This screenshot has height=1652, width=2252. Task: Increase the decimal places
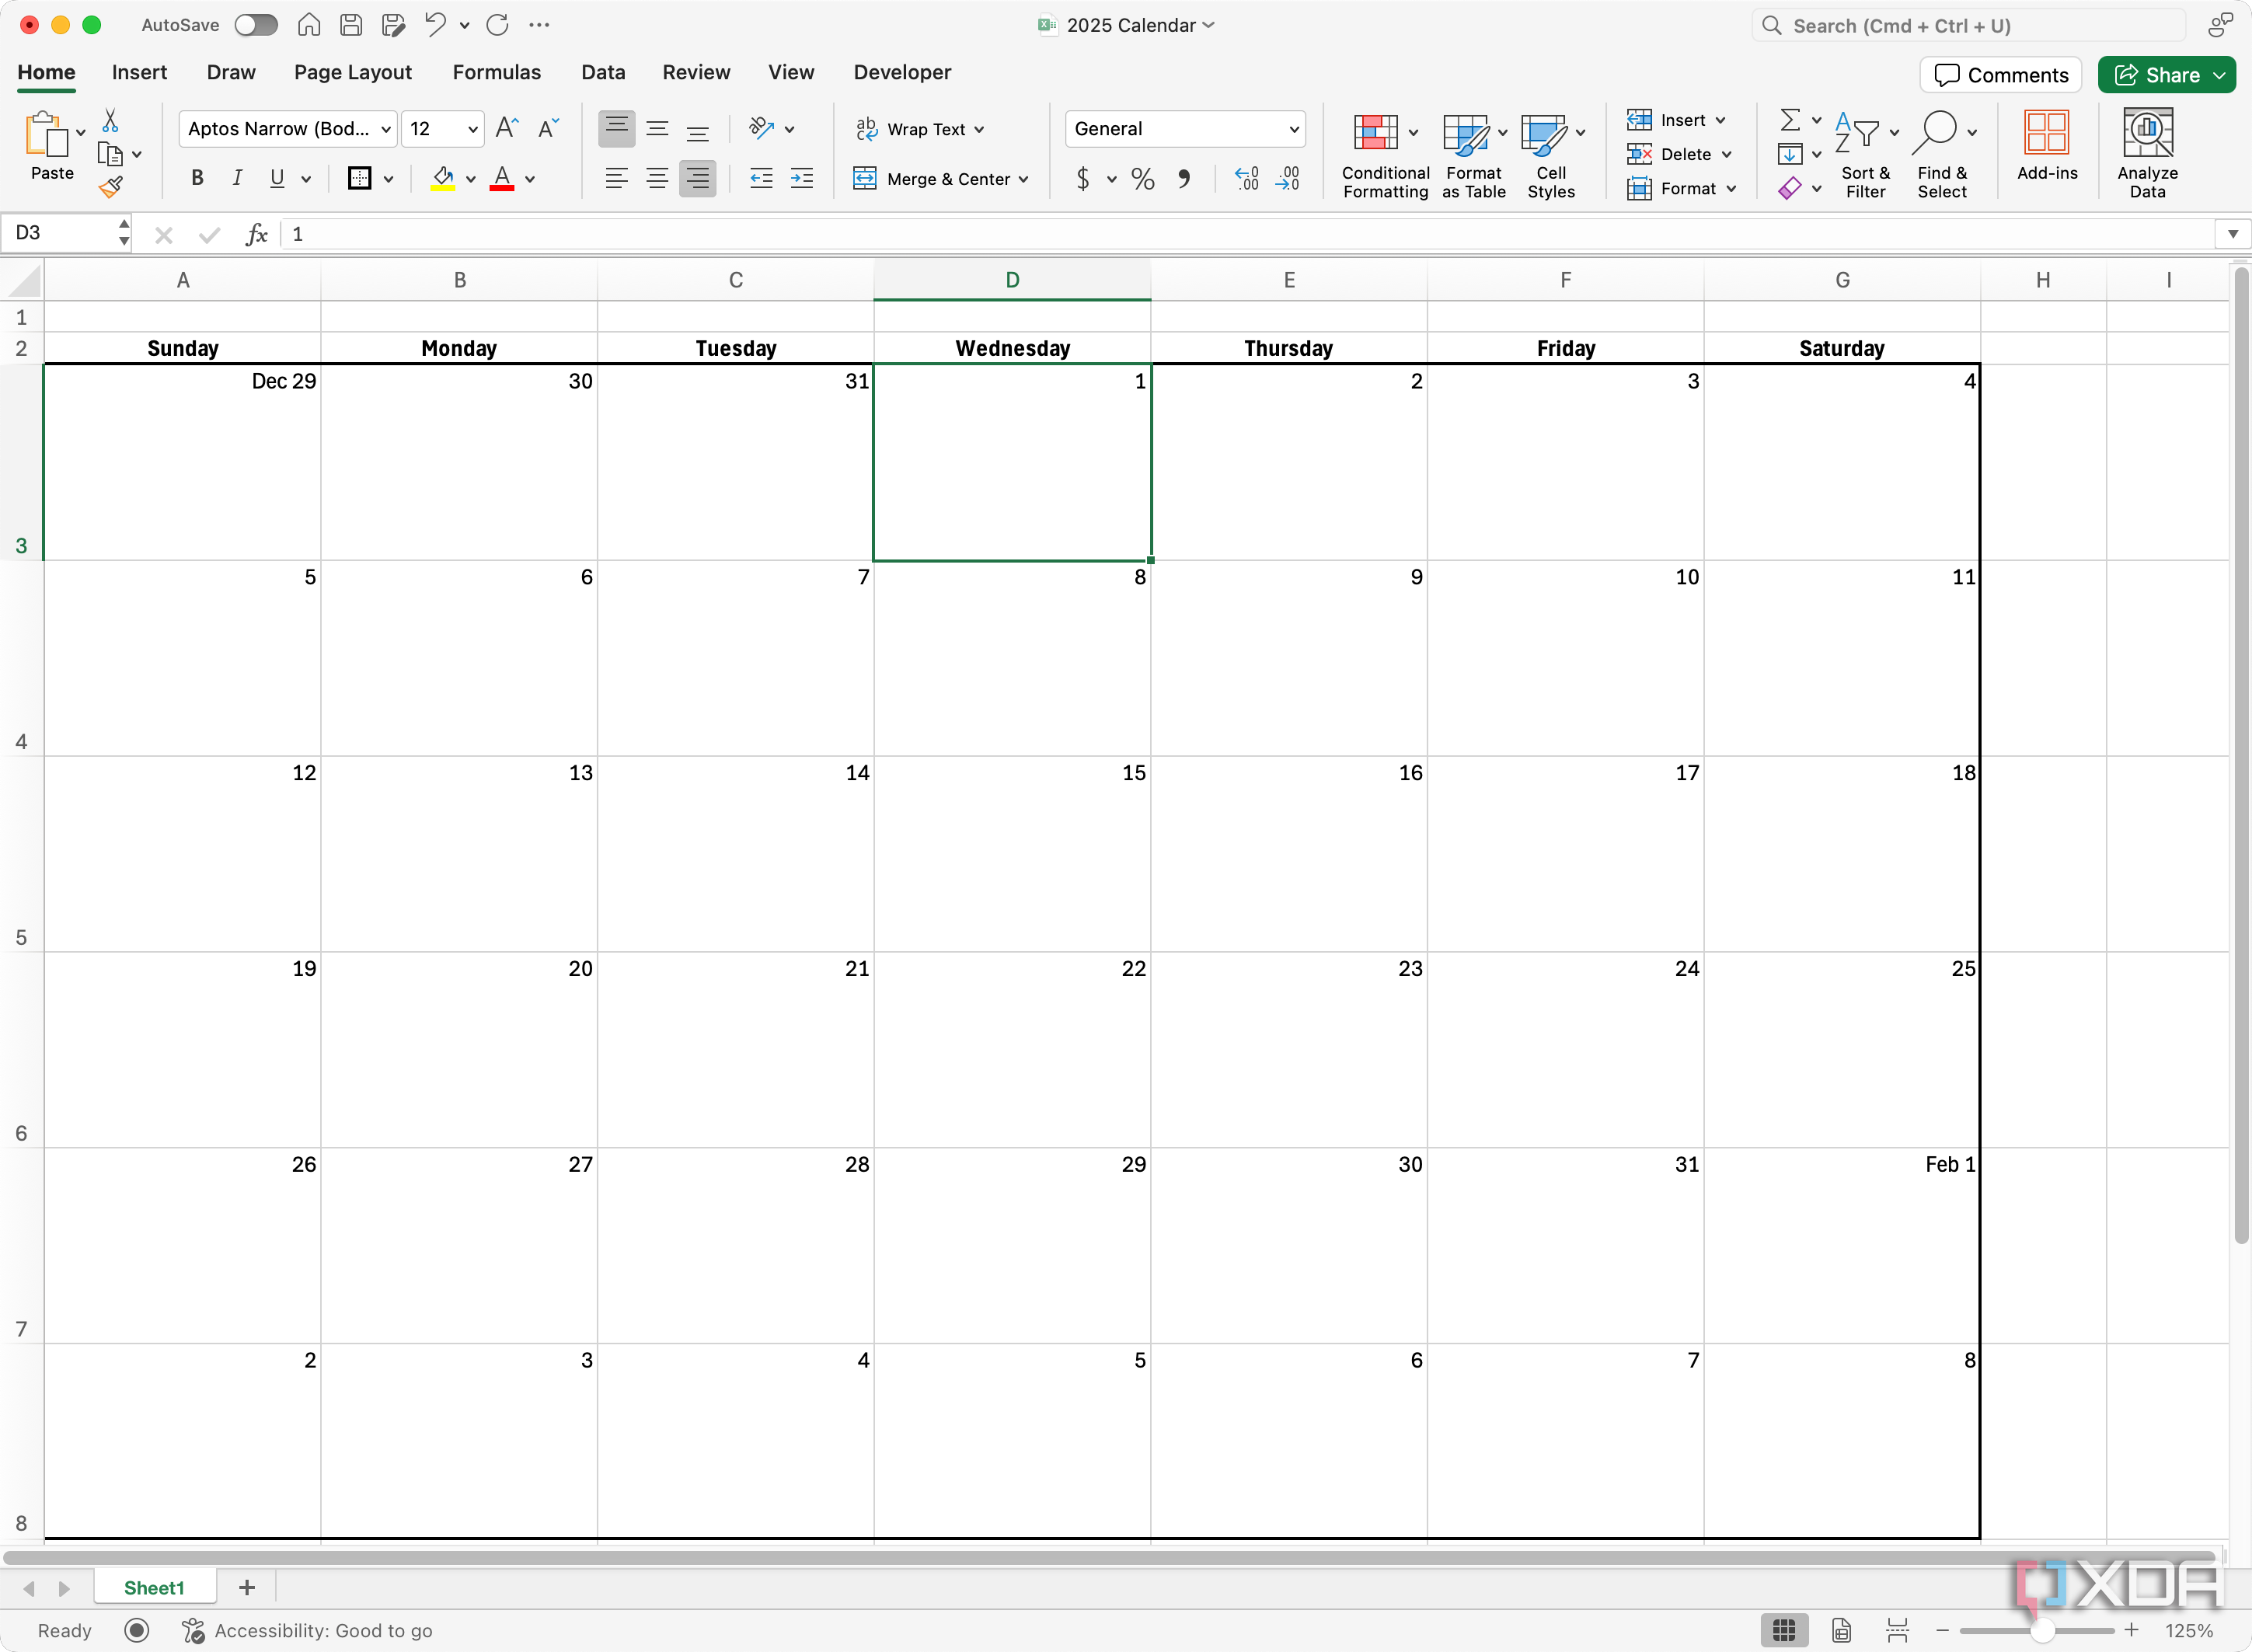(1246, 179)
